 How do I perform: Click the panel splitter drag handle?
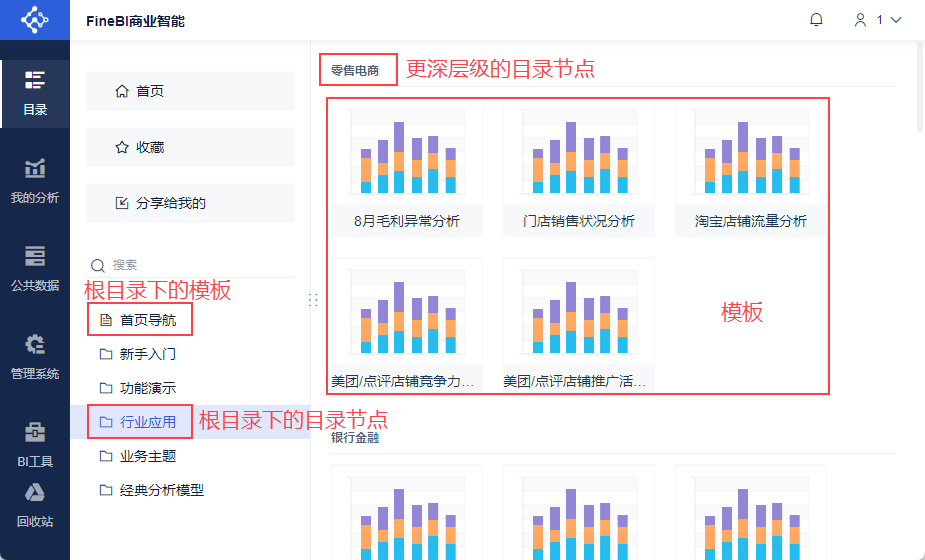click(x=313, y=300)
